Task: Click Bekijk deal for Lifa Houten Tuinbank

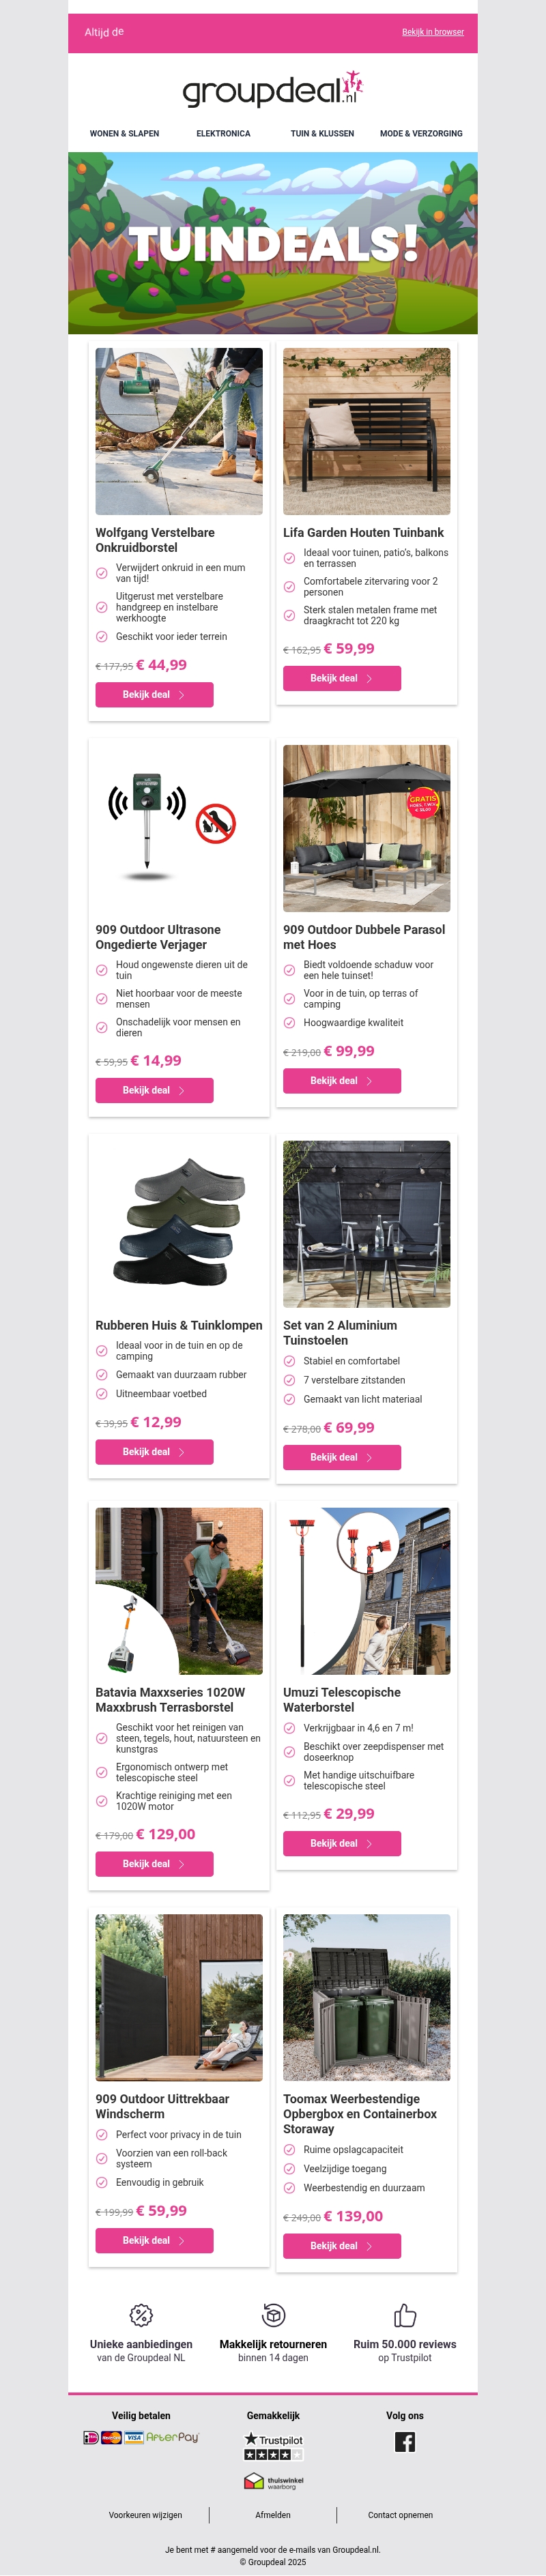Action: 342,678
